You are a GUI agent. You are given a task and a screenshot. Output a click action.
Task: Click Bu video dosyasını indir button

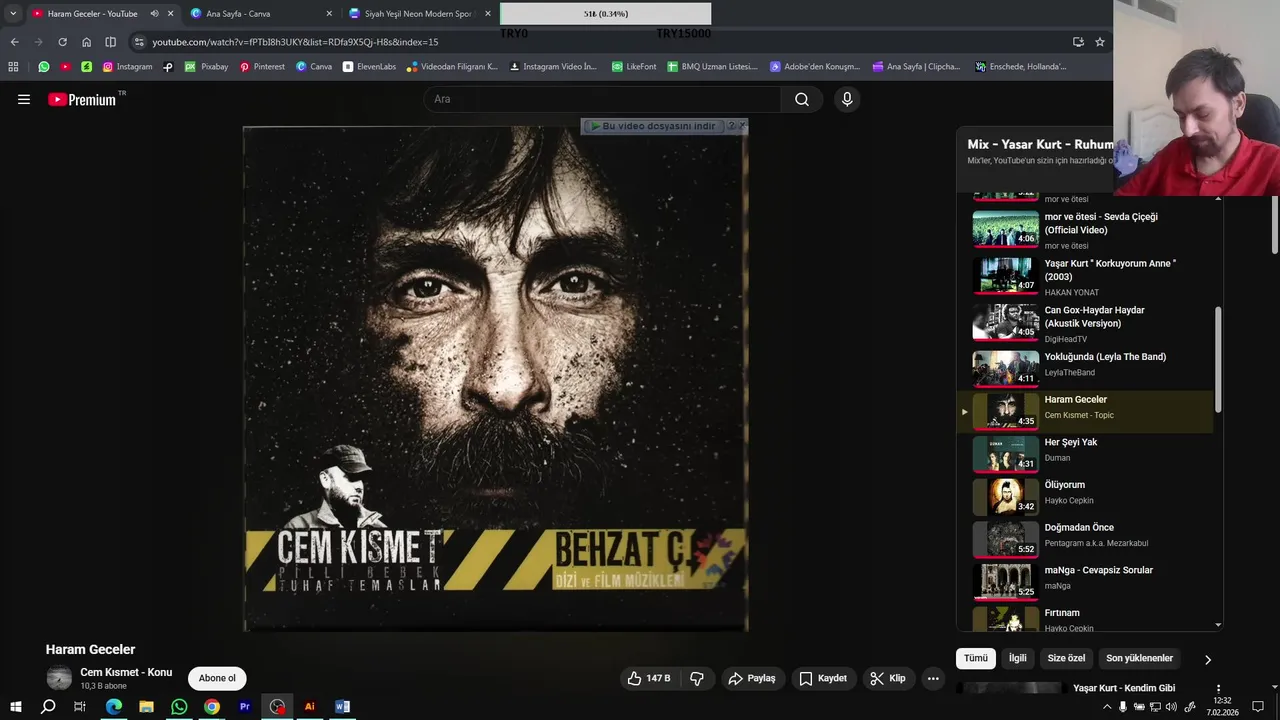pyautogui.click(x=652, y=126)
